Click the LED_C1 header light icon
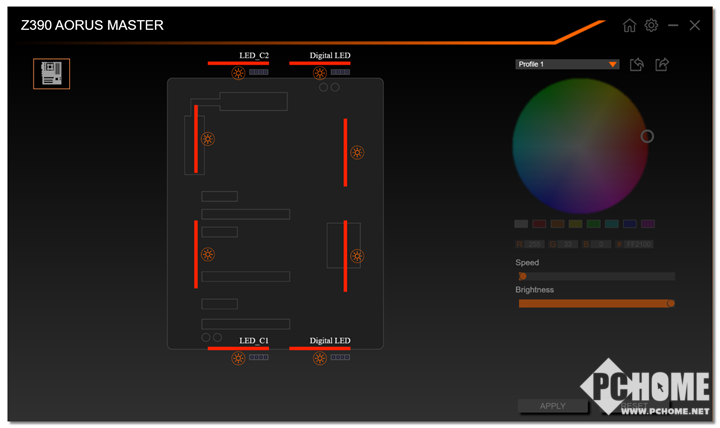Viewport: 720px width, 428px height. pos(238,357)
